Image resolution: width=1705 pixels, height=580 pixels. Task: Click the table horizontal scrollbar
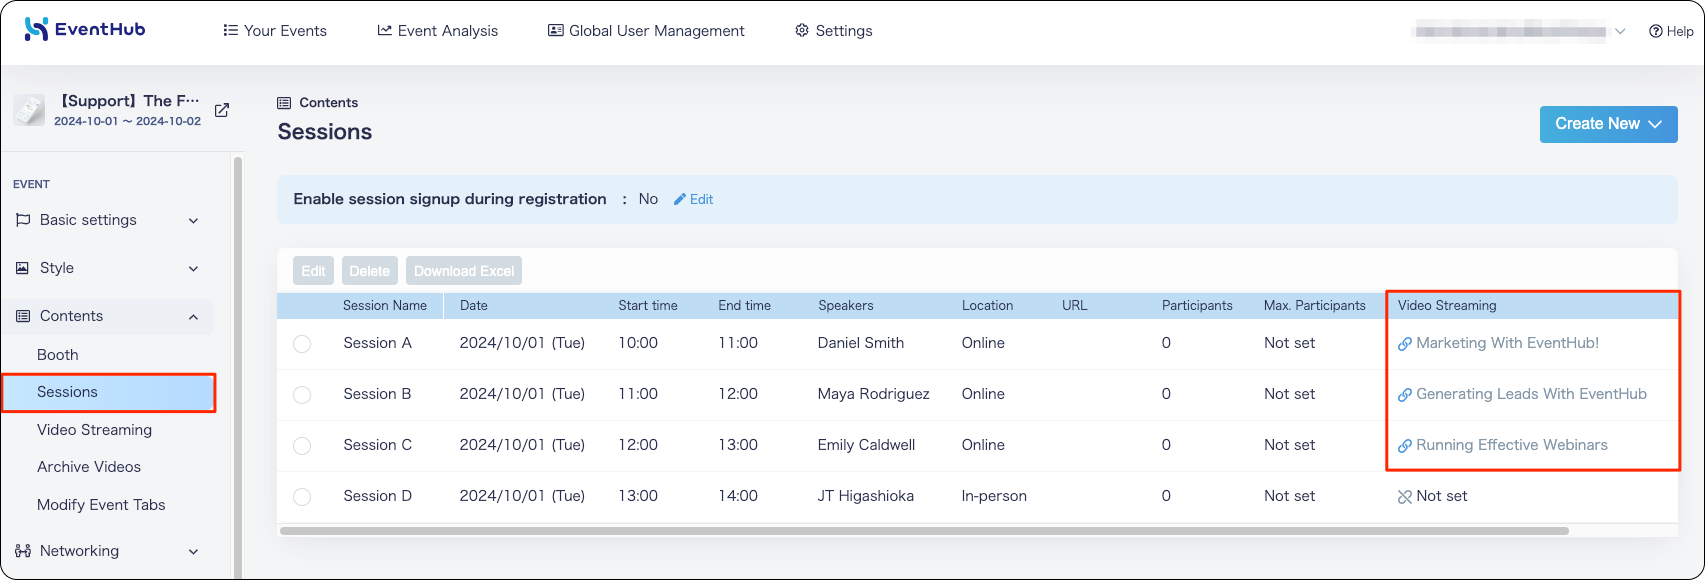(924, 531)
